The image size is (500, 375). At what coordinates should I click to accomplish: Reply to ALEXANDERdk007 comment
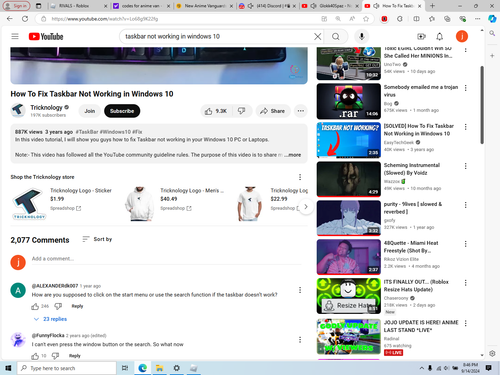[77, 306]
